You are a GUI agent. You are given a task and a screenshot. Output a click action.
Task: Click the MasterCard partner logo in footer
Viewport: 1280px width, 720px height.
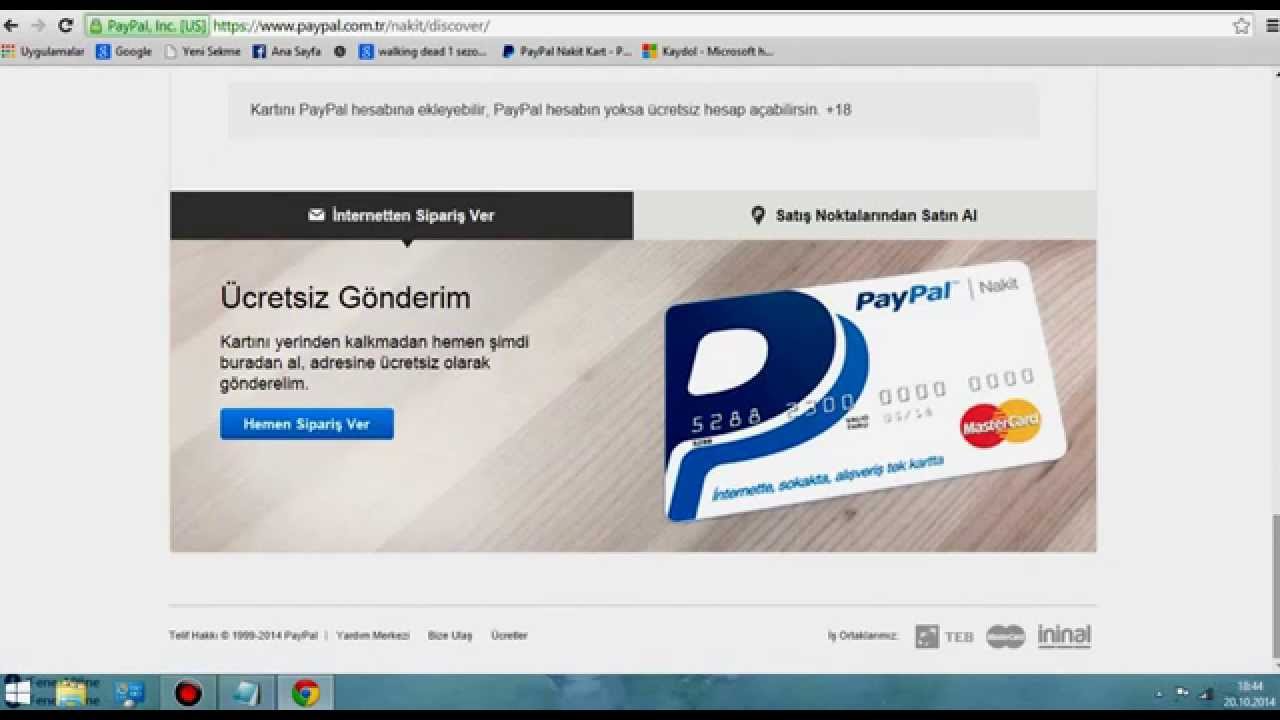pos(1006,636)
